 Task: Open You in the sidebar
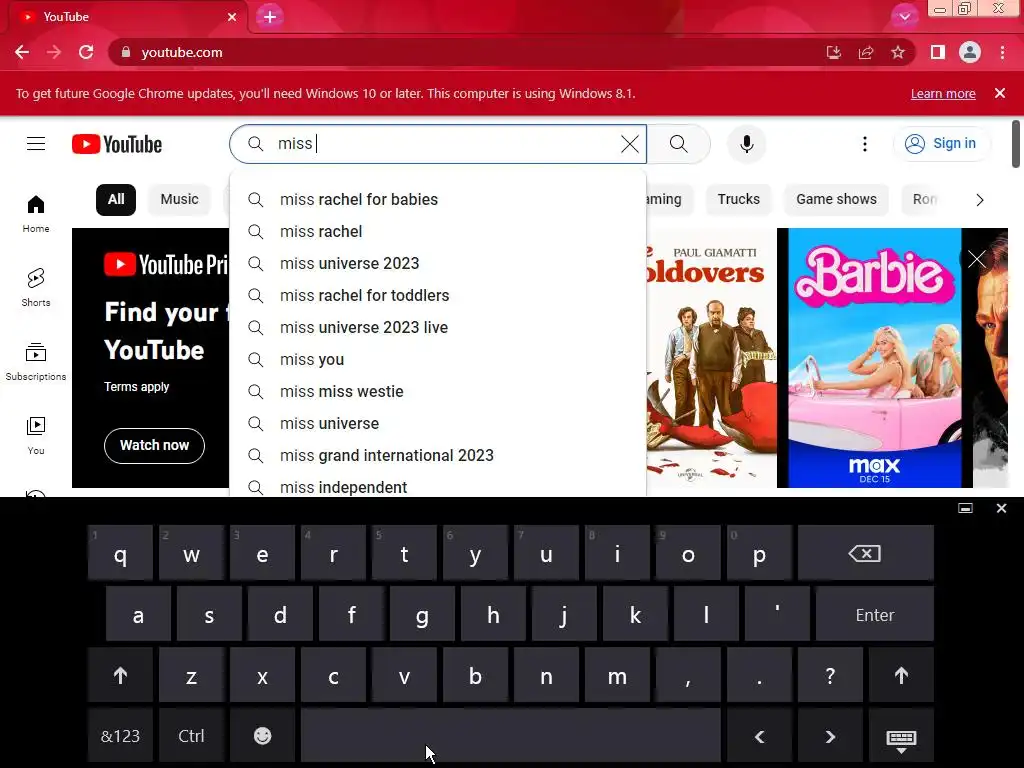(36, 436)
